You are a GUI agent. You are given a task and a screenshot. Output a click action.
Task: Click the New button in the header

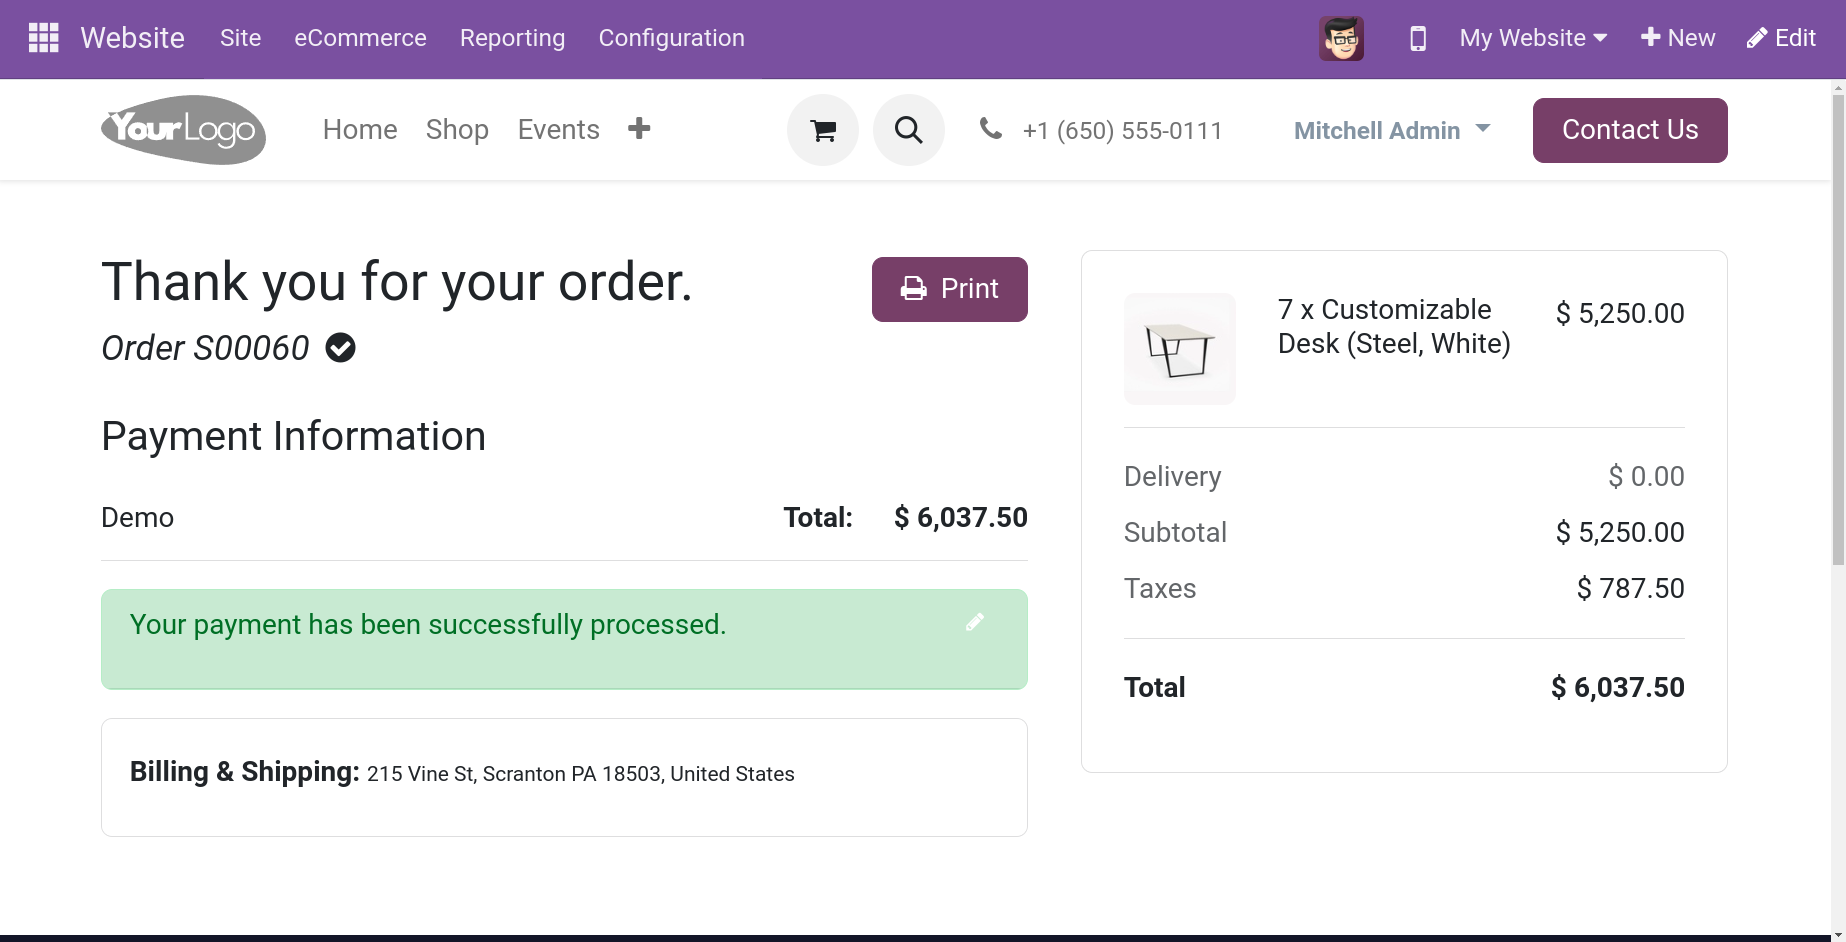click(x=1677, y=38)
